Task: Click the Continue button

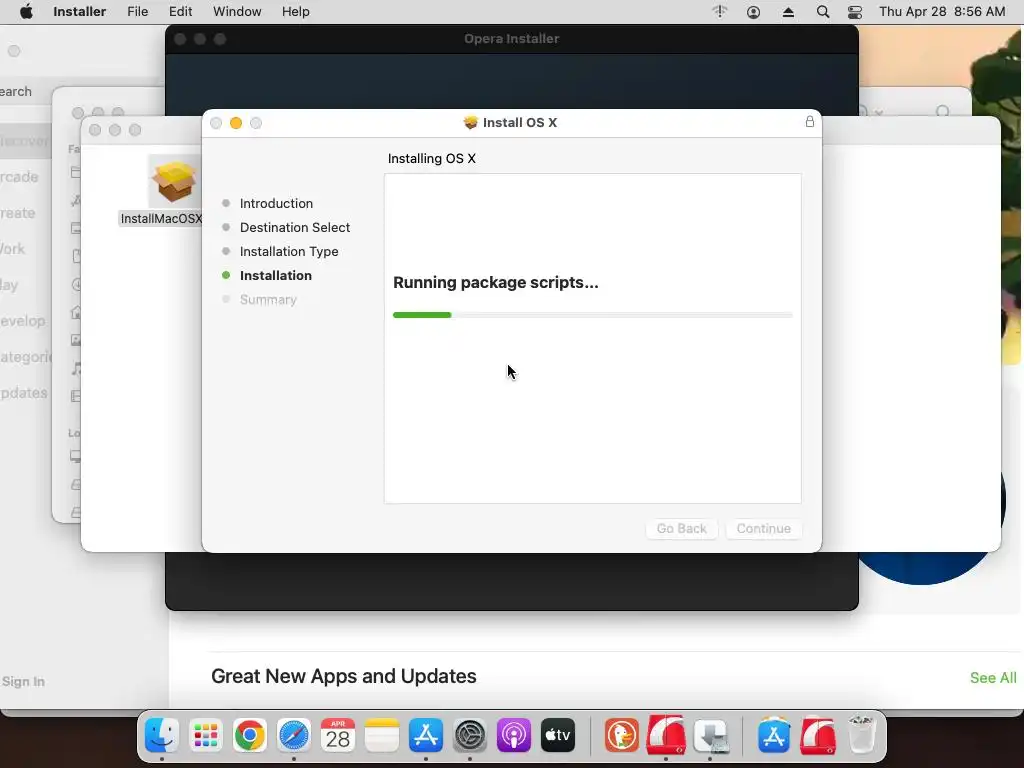Action: point(763,528)
